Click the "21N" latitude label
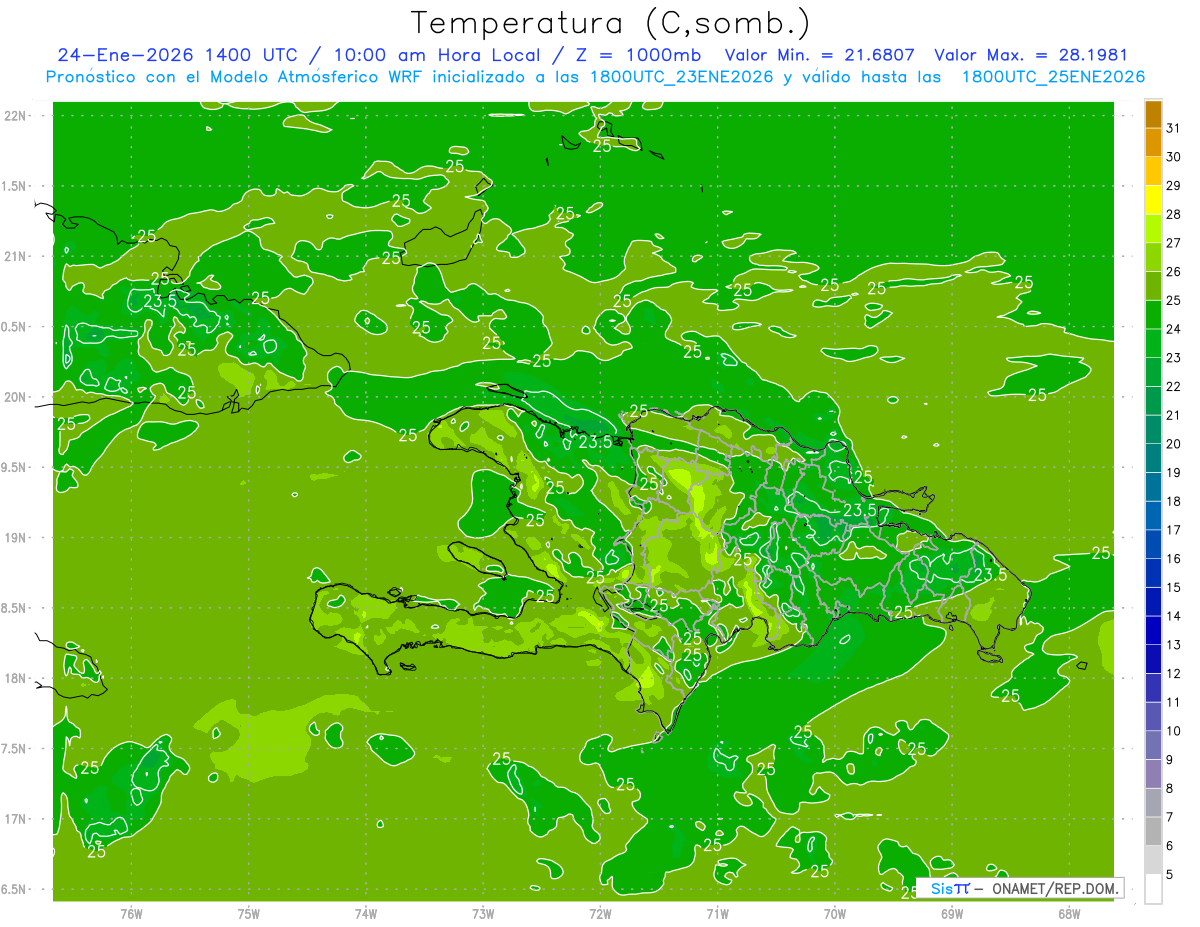Viewport: 1200px width, 927px height. pyautogui.click(x=16, y=256)
